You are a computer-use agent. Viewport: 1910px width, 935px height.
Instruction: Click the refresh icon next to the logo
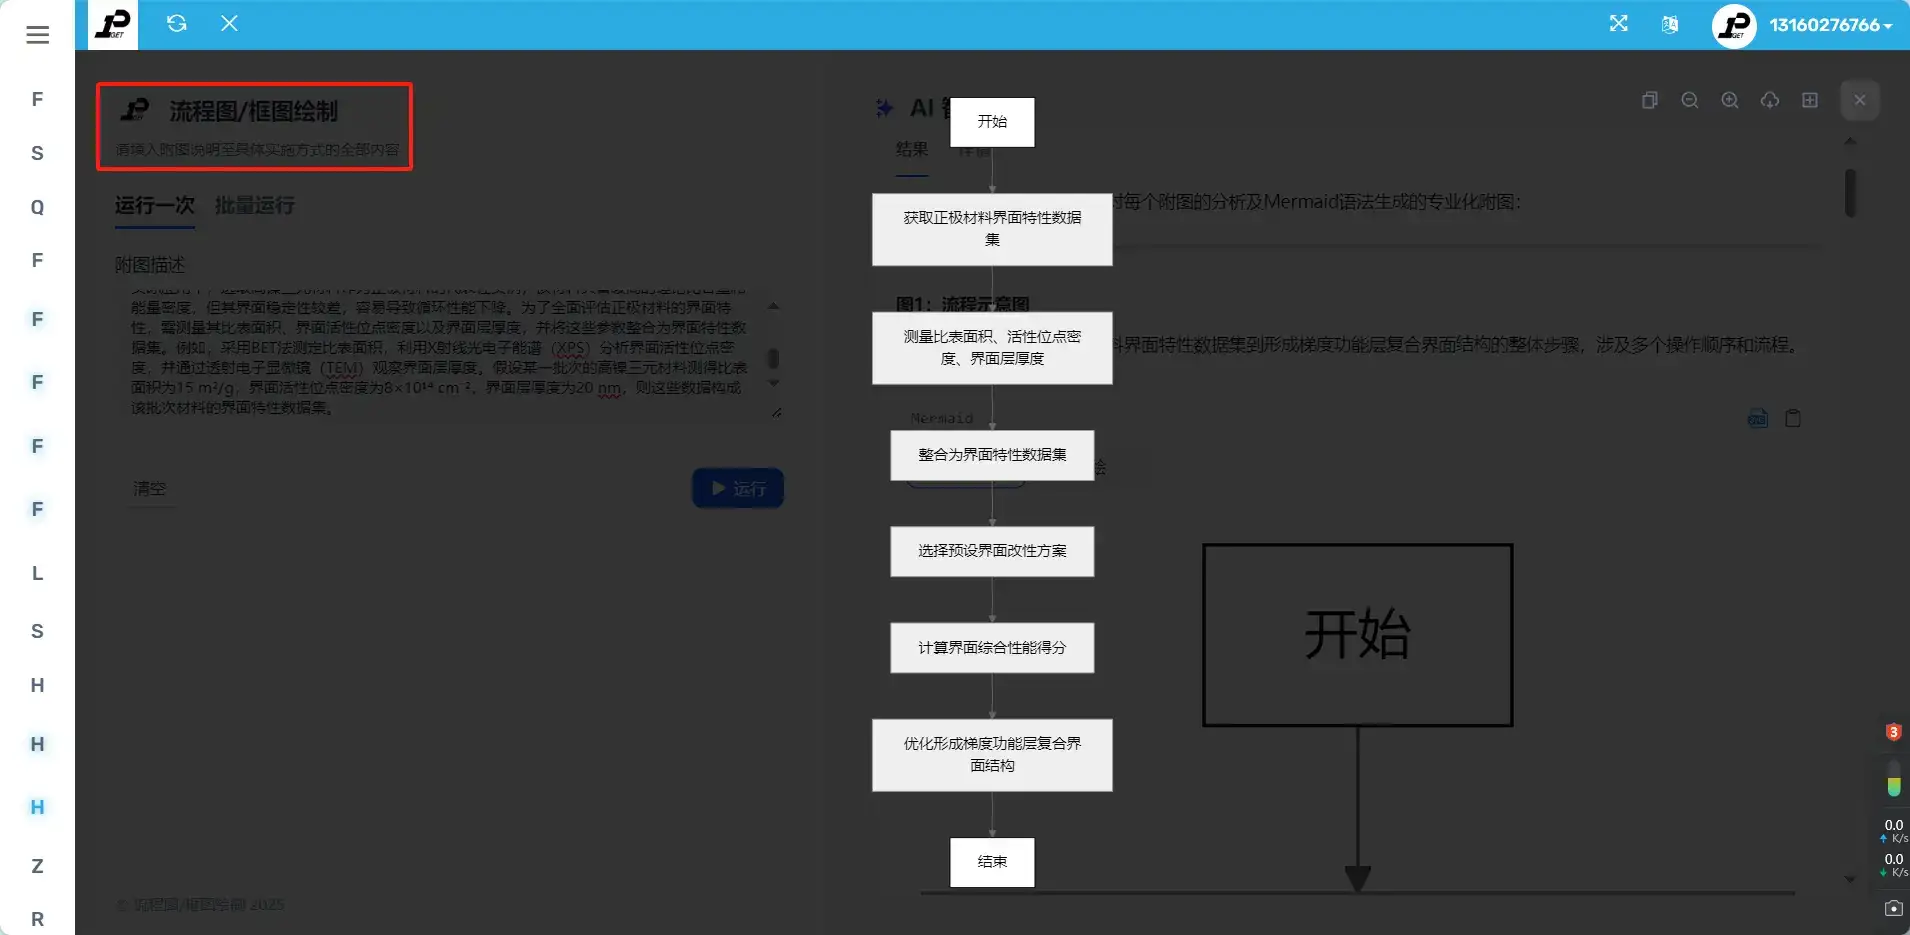[x=178, y=23]
